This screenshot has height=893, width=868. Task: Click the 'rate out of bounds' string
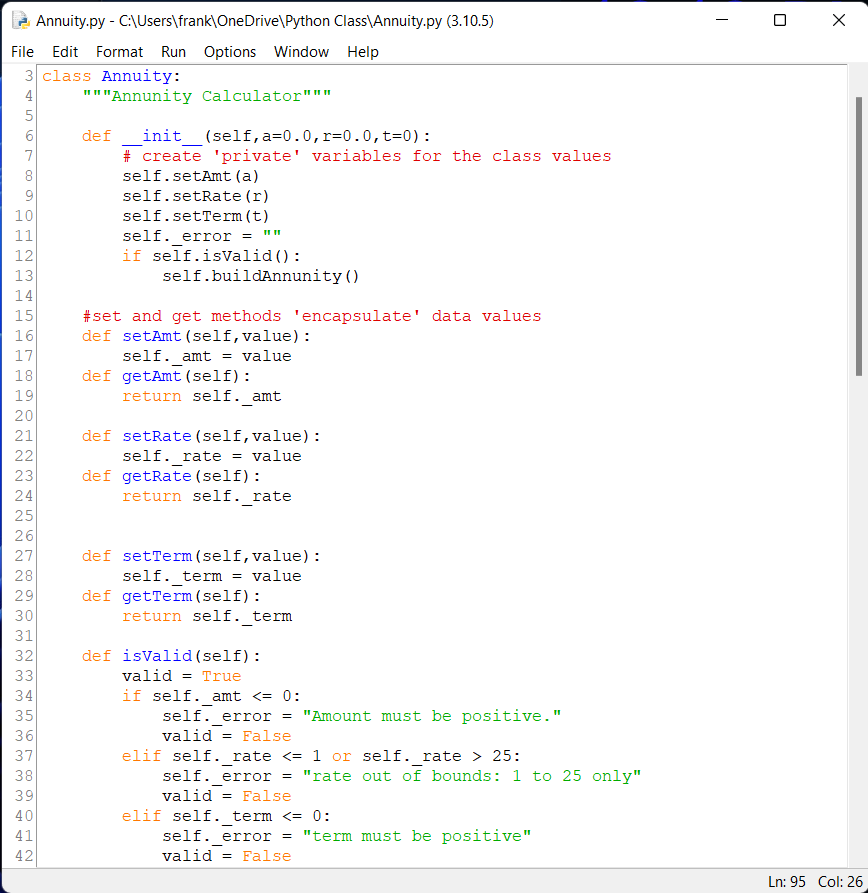pos(472,776)
